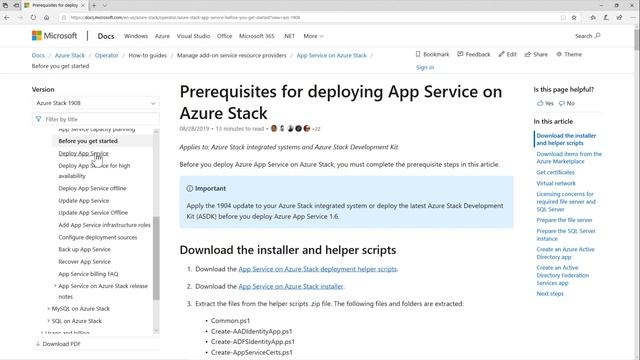Bookmark this docs page
640x360 pixels.
coord(432,54)
